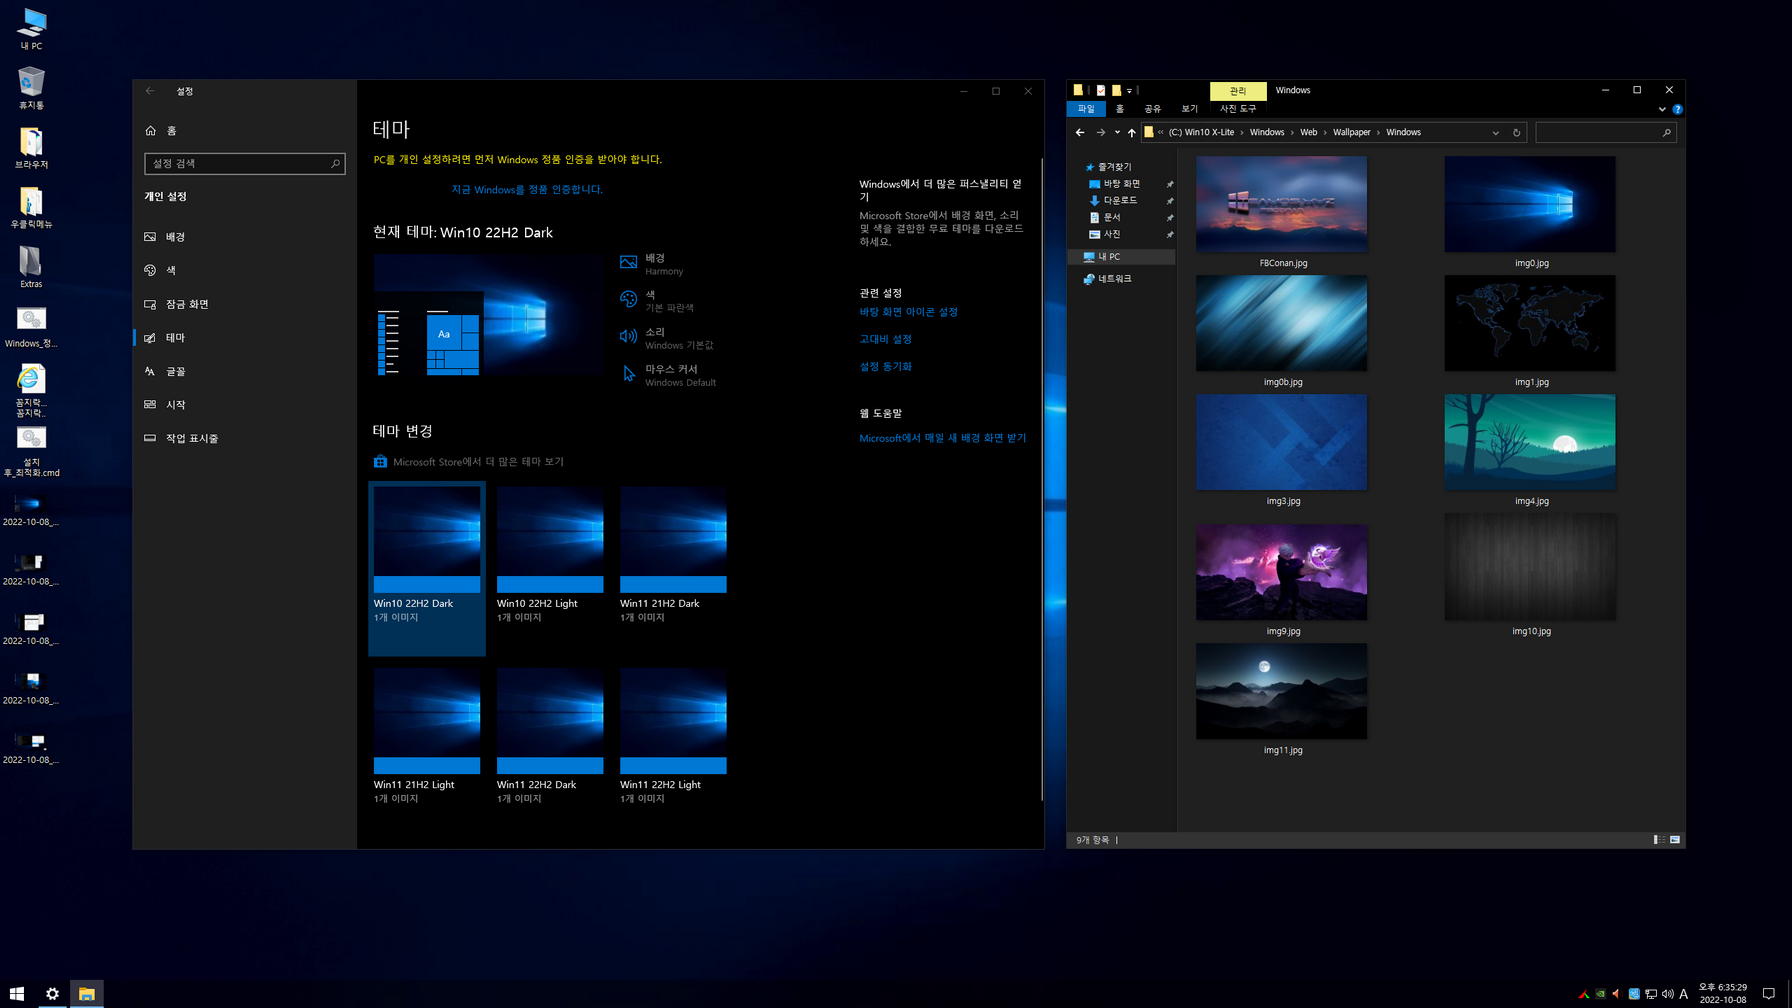Switch Explorer to large icons view
Image resolution: width=1792 pixels, height=1008 pixels.
pos(1675,840)
